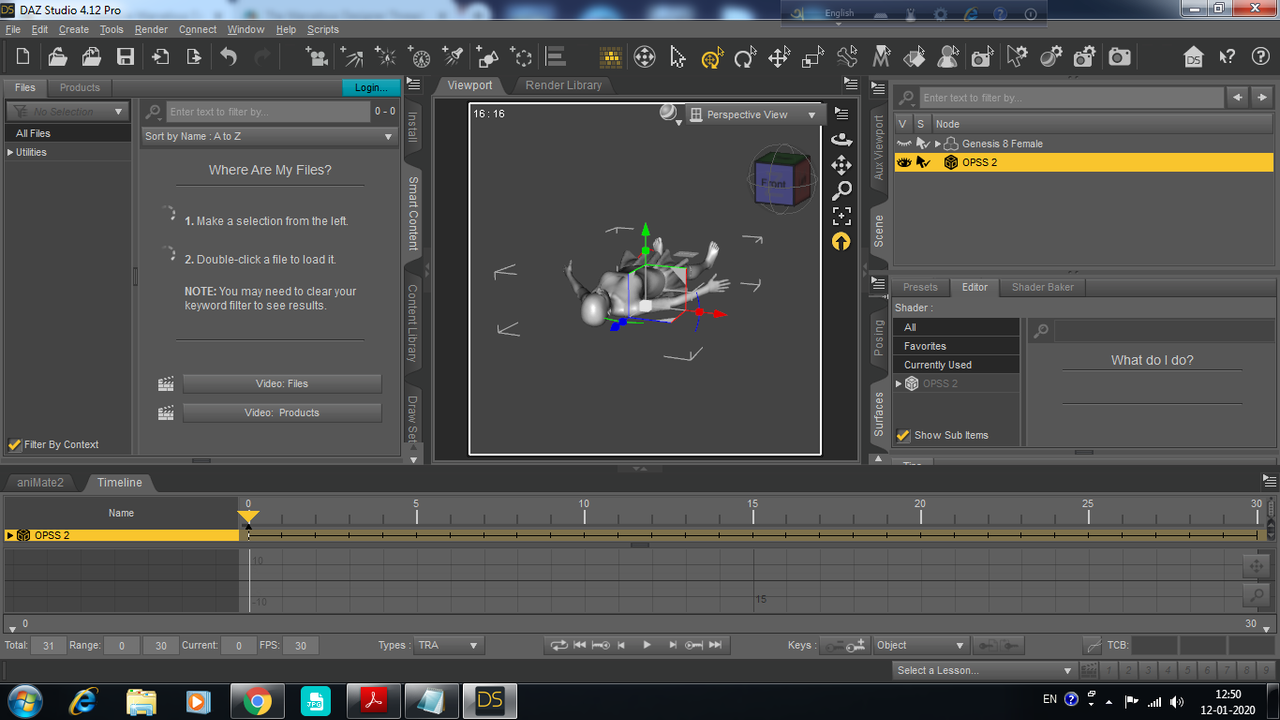The height and width of the screenshot is (720, 1280).
Task: Create a new null object
Action: 522,57
